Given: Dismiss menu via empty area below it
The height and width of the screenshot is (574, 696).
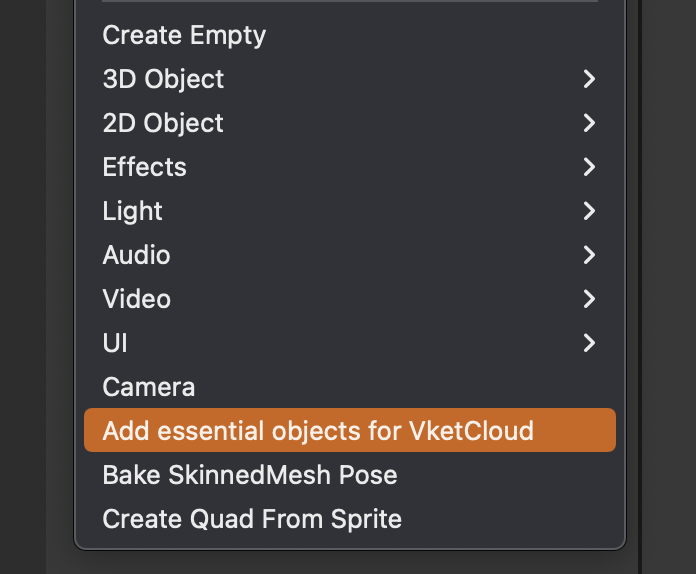Looking at the screenshot, I should click(x=350, y=563).
